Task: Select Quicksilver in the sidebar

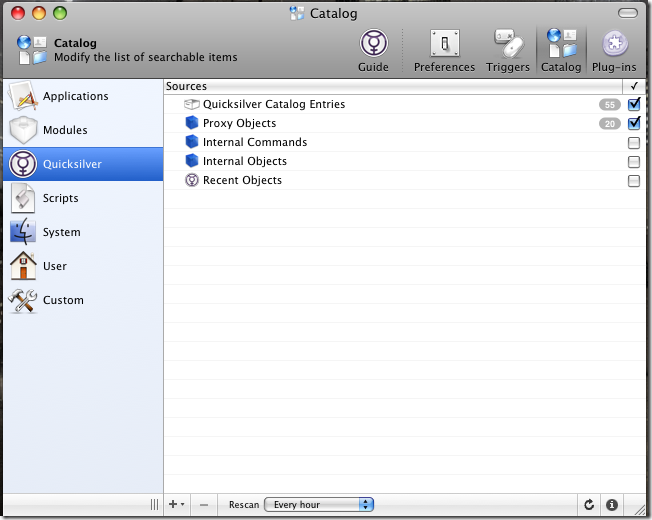Action: [83, 164]
